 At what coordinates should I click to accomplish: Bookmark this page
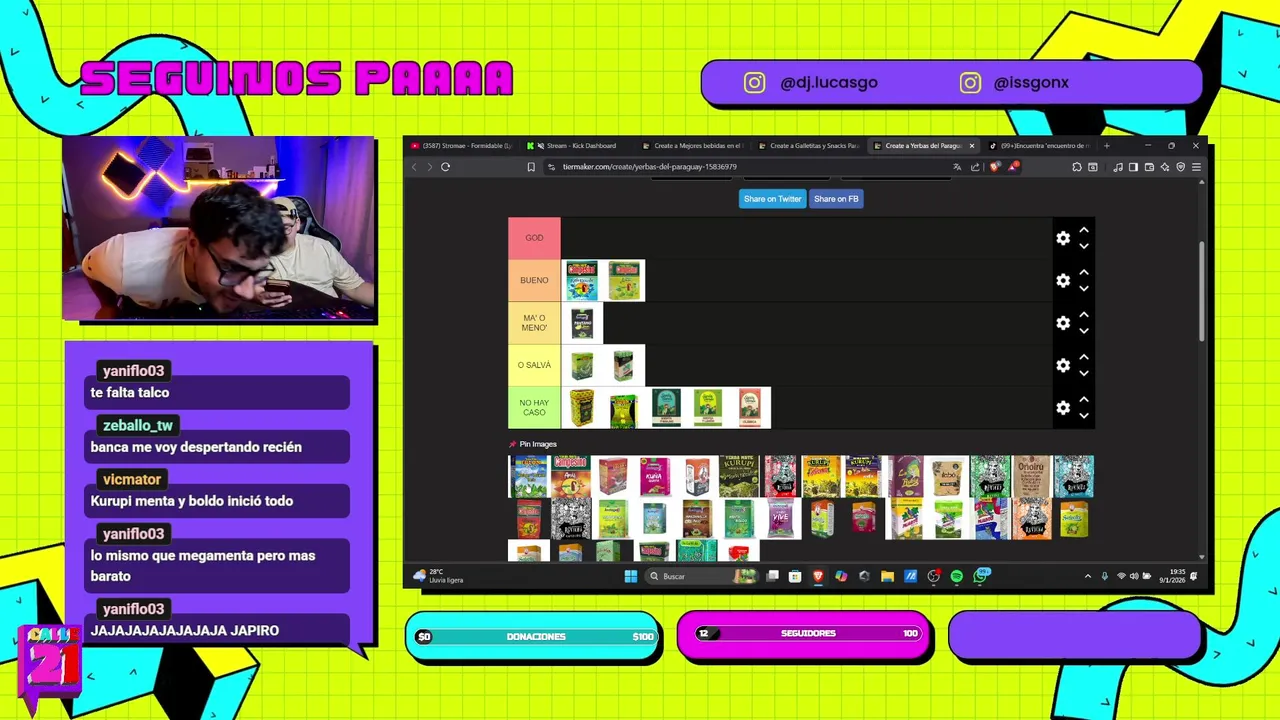531,167
